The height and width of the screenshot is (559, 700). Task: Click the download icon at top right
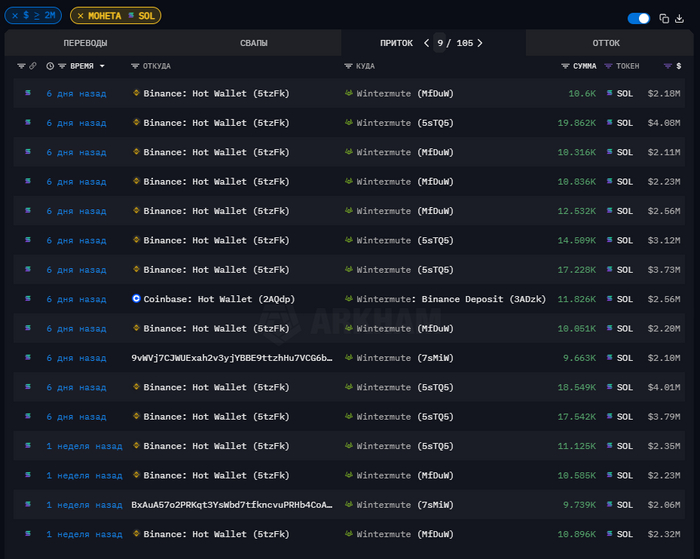pyautogui.click(x=679, y=18)
